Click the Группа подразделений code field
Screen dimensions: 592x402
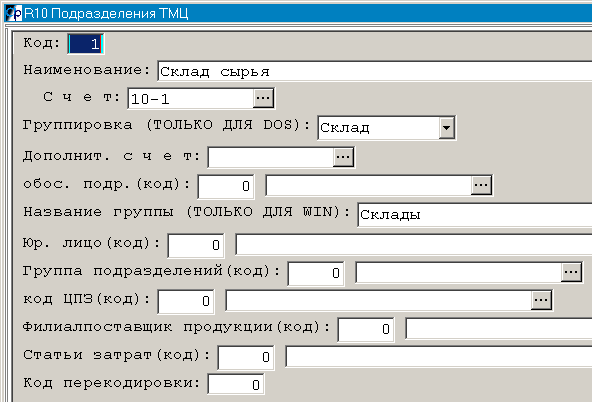tap(316, 273)
